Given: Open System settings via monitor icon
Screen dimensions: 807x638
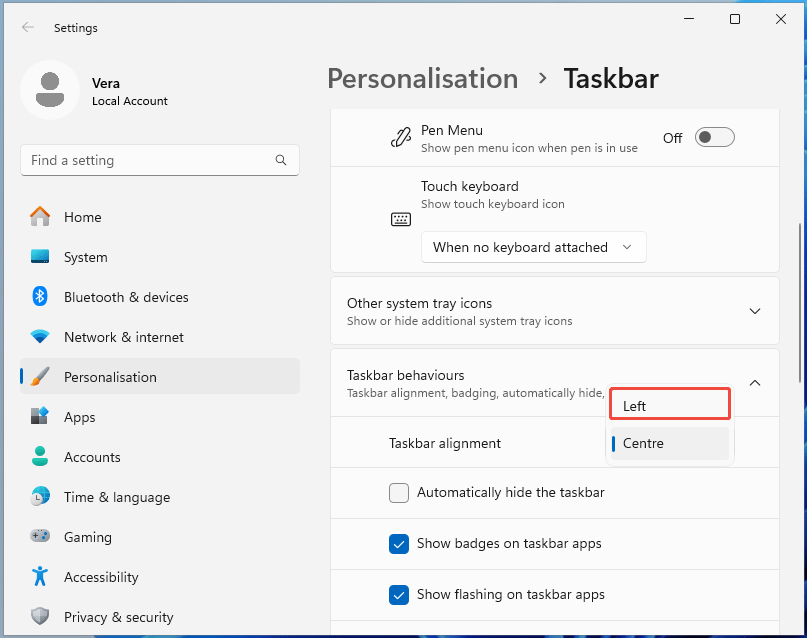Looking at the screenshot, I should pyautogui.click(x=40, y=257).
